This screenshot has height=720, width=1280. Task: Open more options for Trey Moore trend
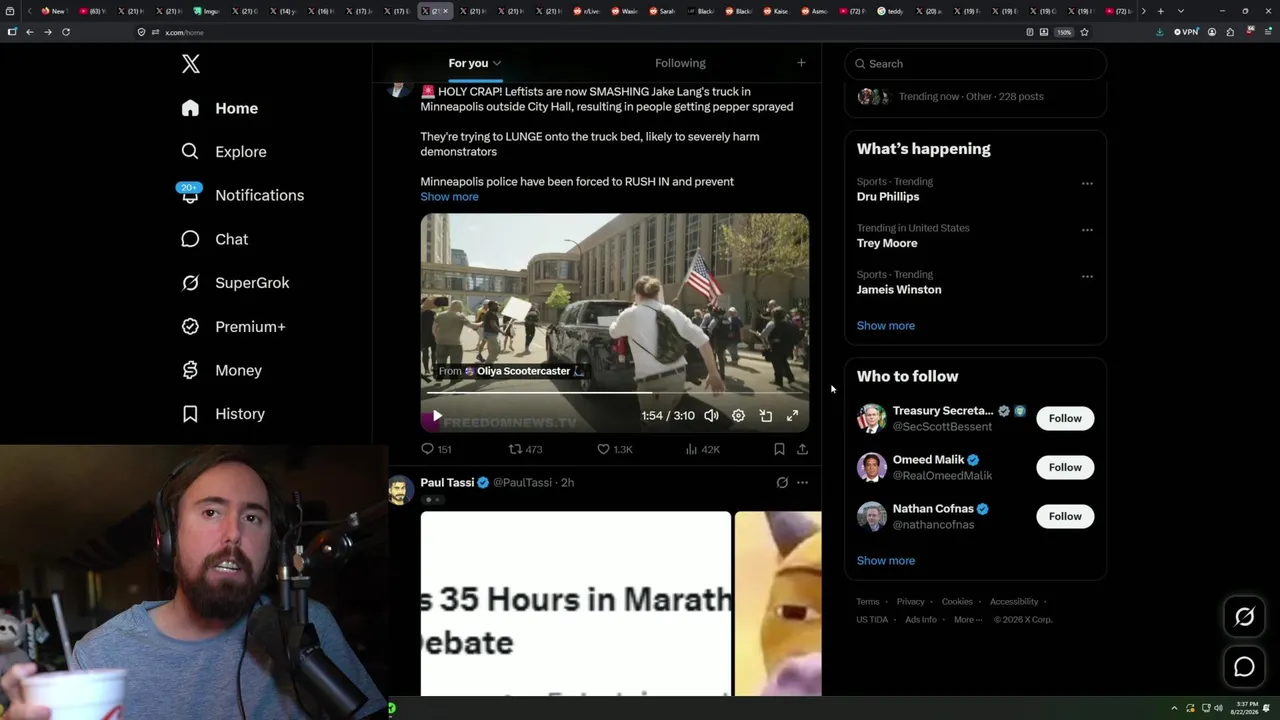pyautogui.click(x=1087, y=230)
